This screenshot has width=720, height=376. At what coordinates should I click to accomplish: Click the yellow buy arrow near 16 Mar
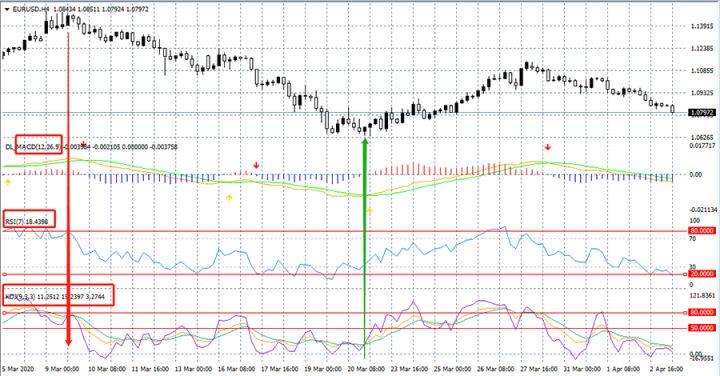[229, 198]
